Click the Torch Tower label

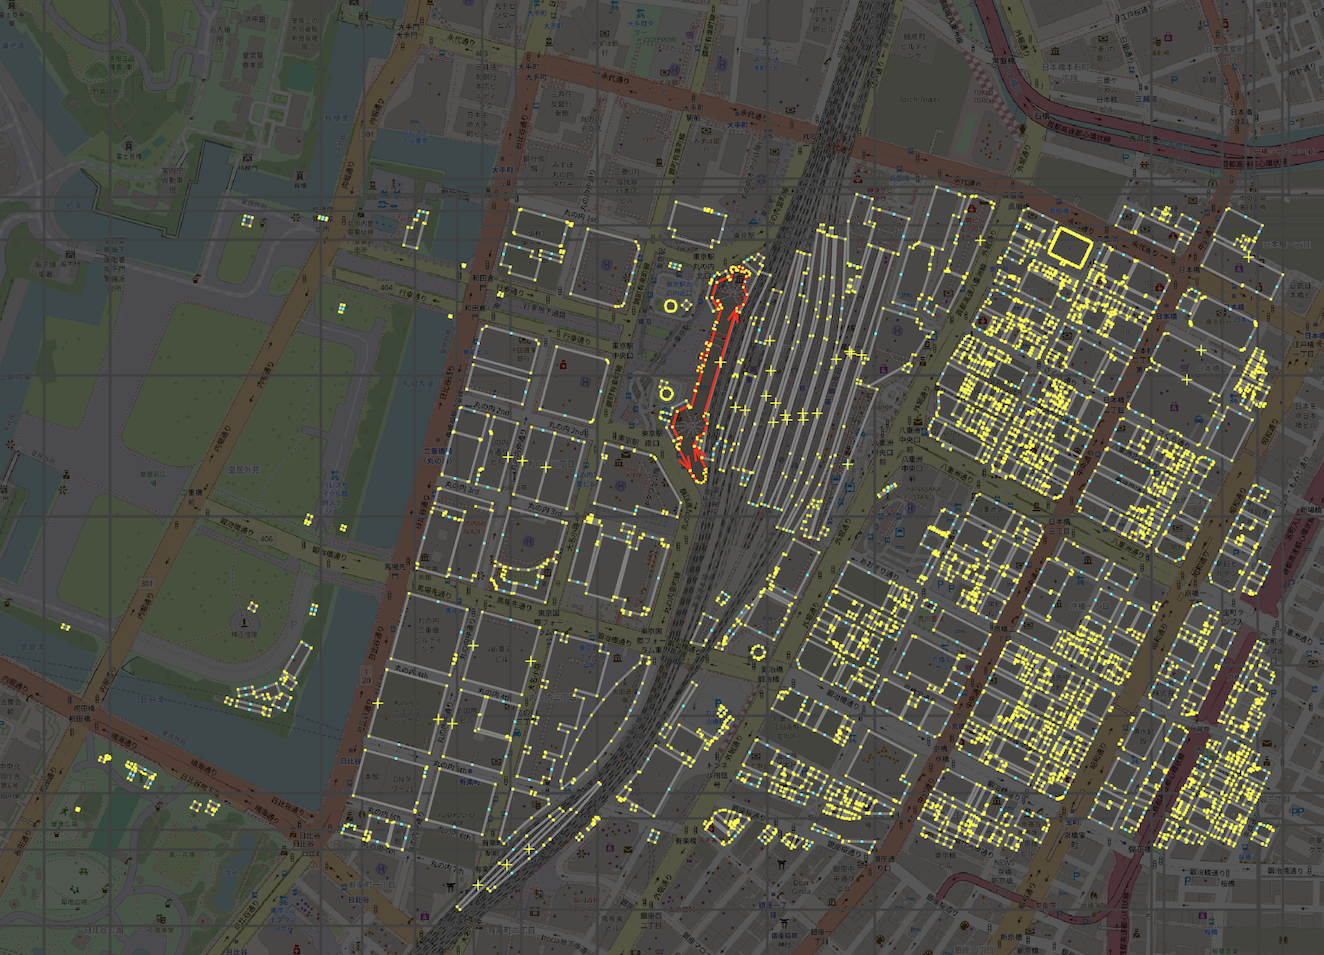[x=918, y=100]
